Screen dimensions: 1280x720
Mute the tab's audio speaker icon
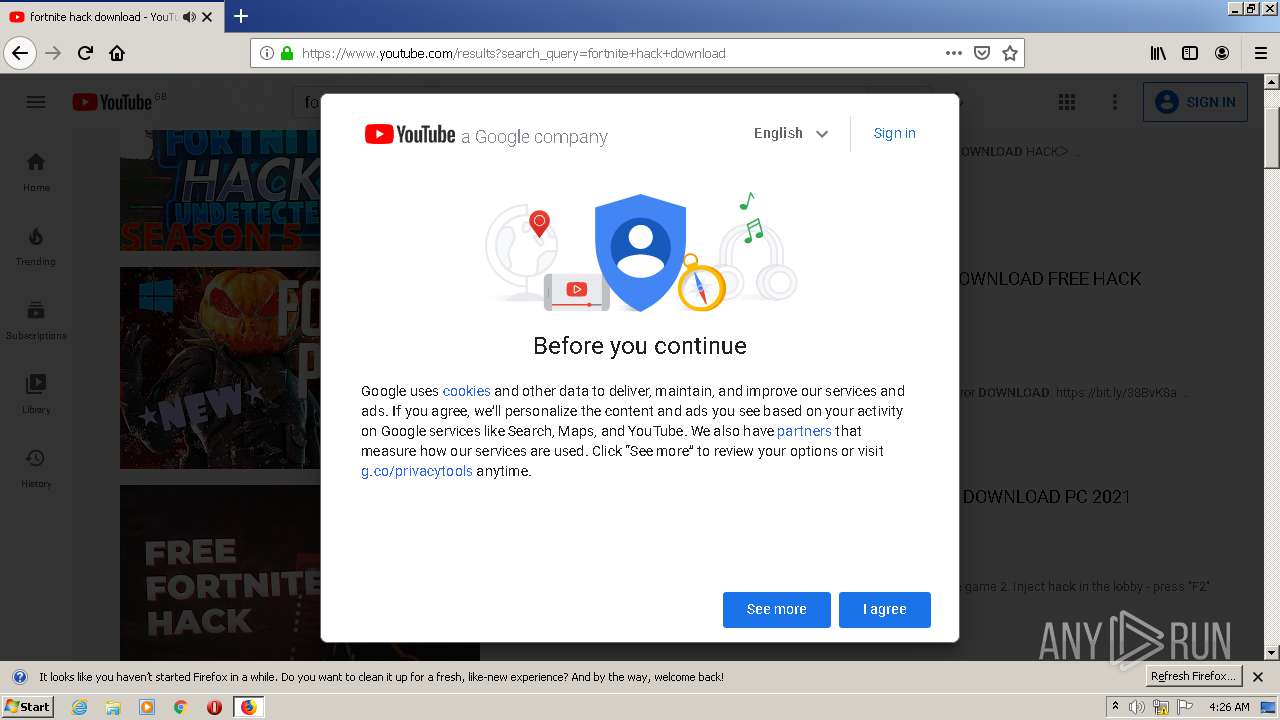pos(189,17)
